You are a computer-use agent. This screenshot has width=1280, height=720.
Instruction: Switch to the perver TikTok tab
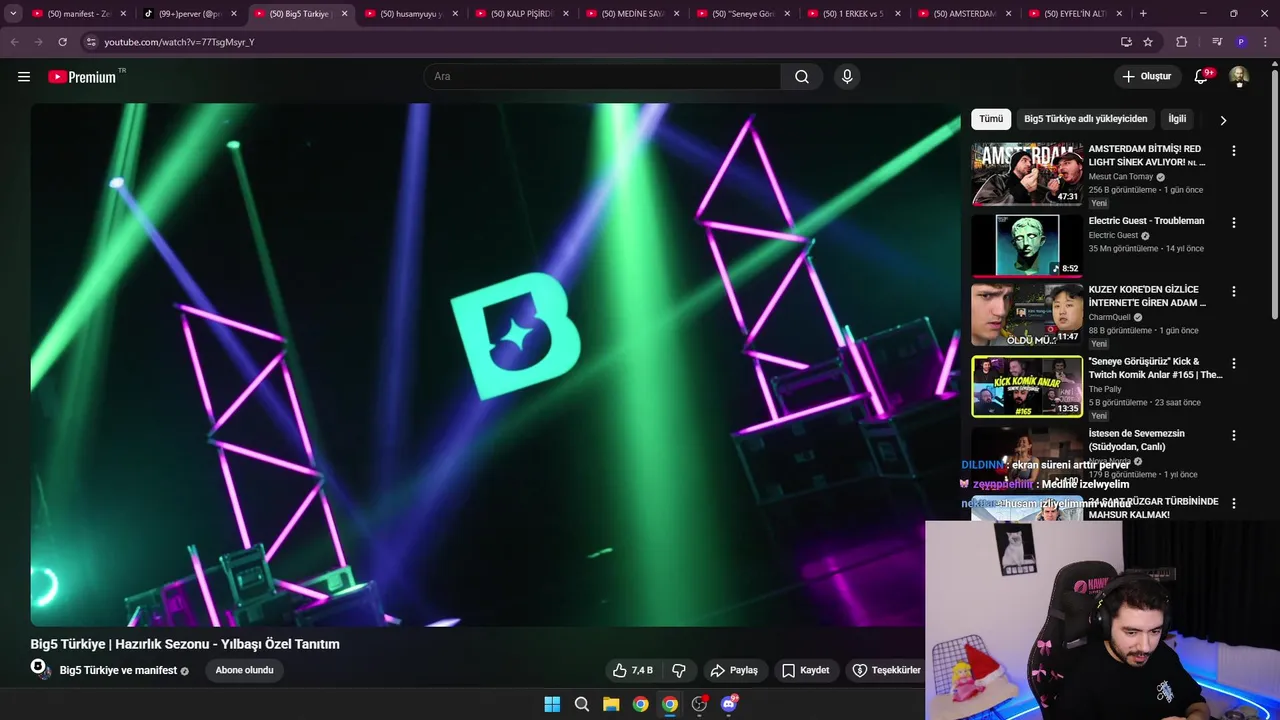(190, 14)
